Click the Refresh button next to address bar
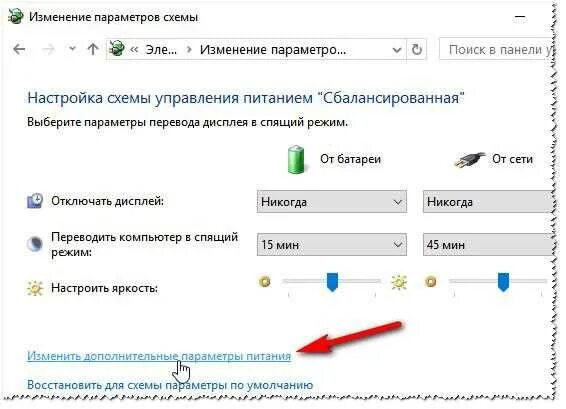The image size is (566, 409). click(x=417, y=49)
